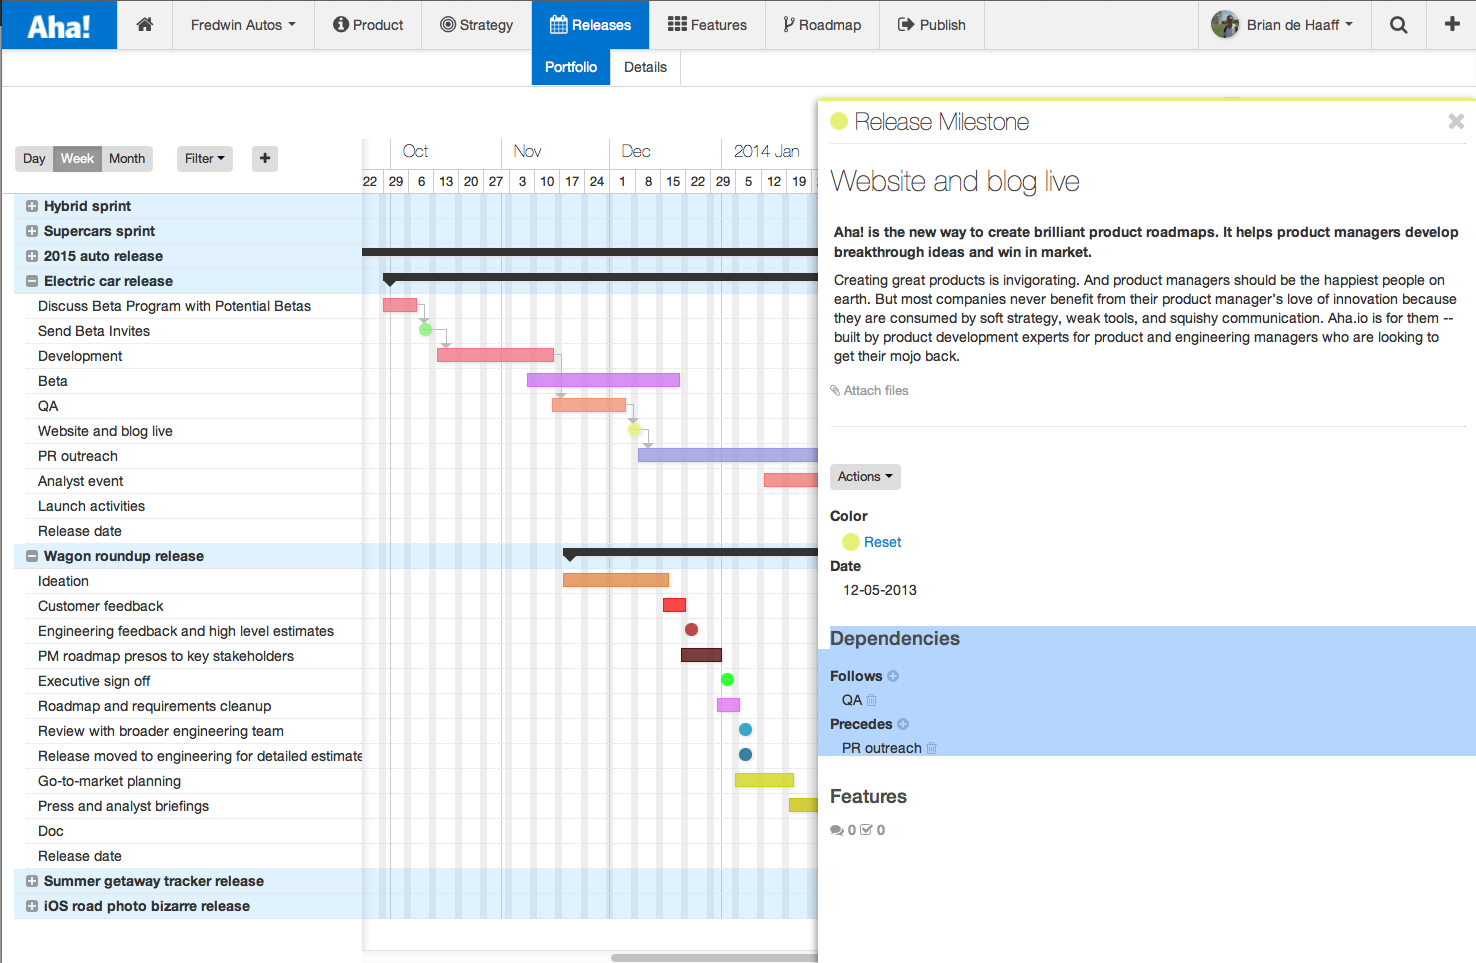Click yellow milestone dot next to panel title
This screenshot has height=963, width=1476.
839,121
